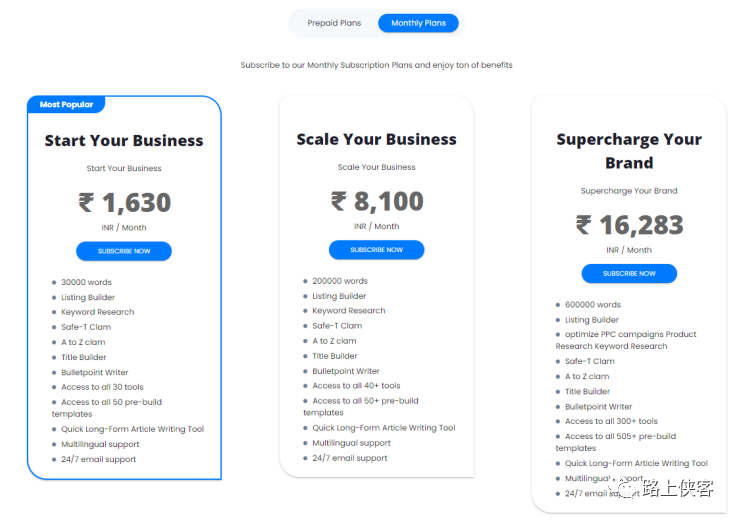Click the 30000 words feature item
This screenshot has width=737, height=520.
pos(86,282)
